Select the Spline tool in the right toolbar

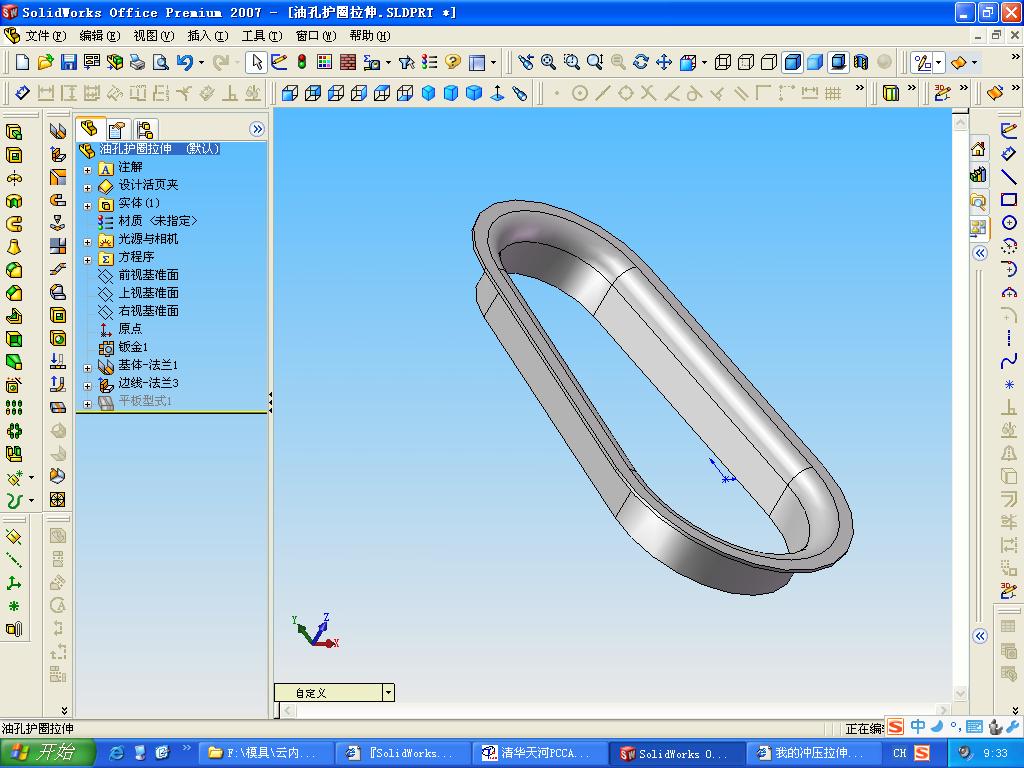[1009, 361]
